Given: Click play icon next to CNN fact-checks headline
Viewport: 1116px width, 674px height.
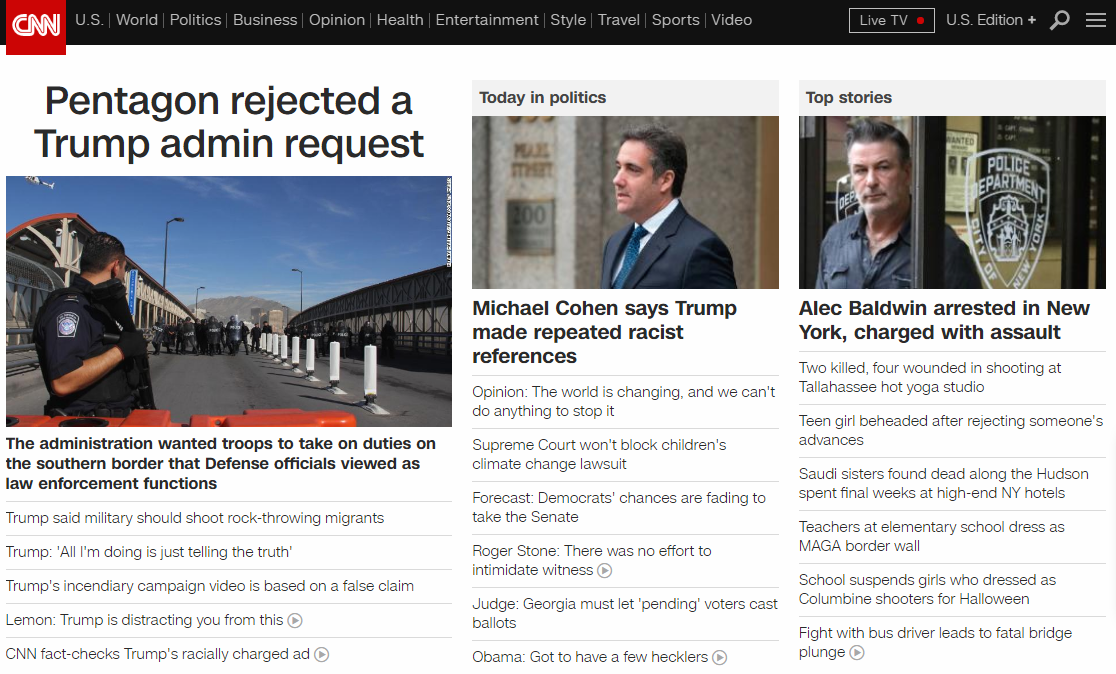Looking at the screenshot, I should tap(322, 655).
